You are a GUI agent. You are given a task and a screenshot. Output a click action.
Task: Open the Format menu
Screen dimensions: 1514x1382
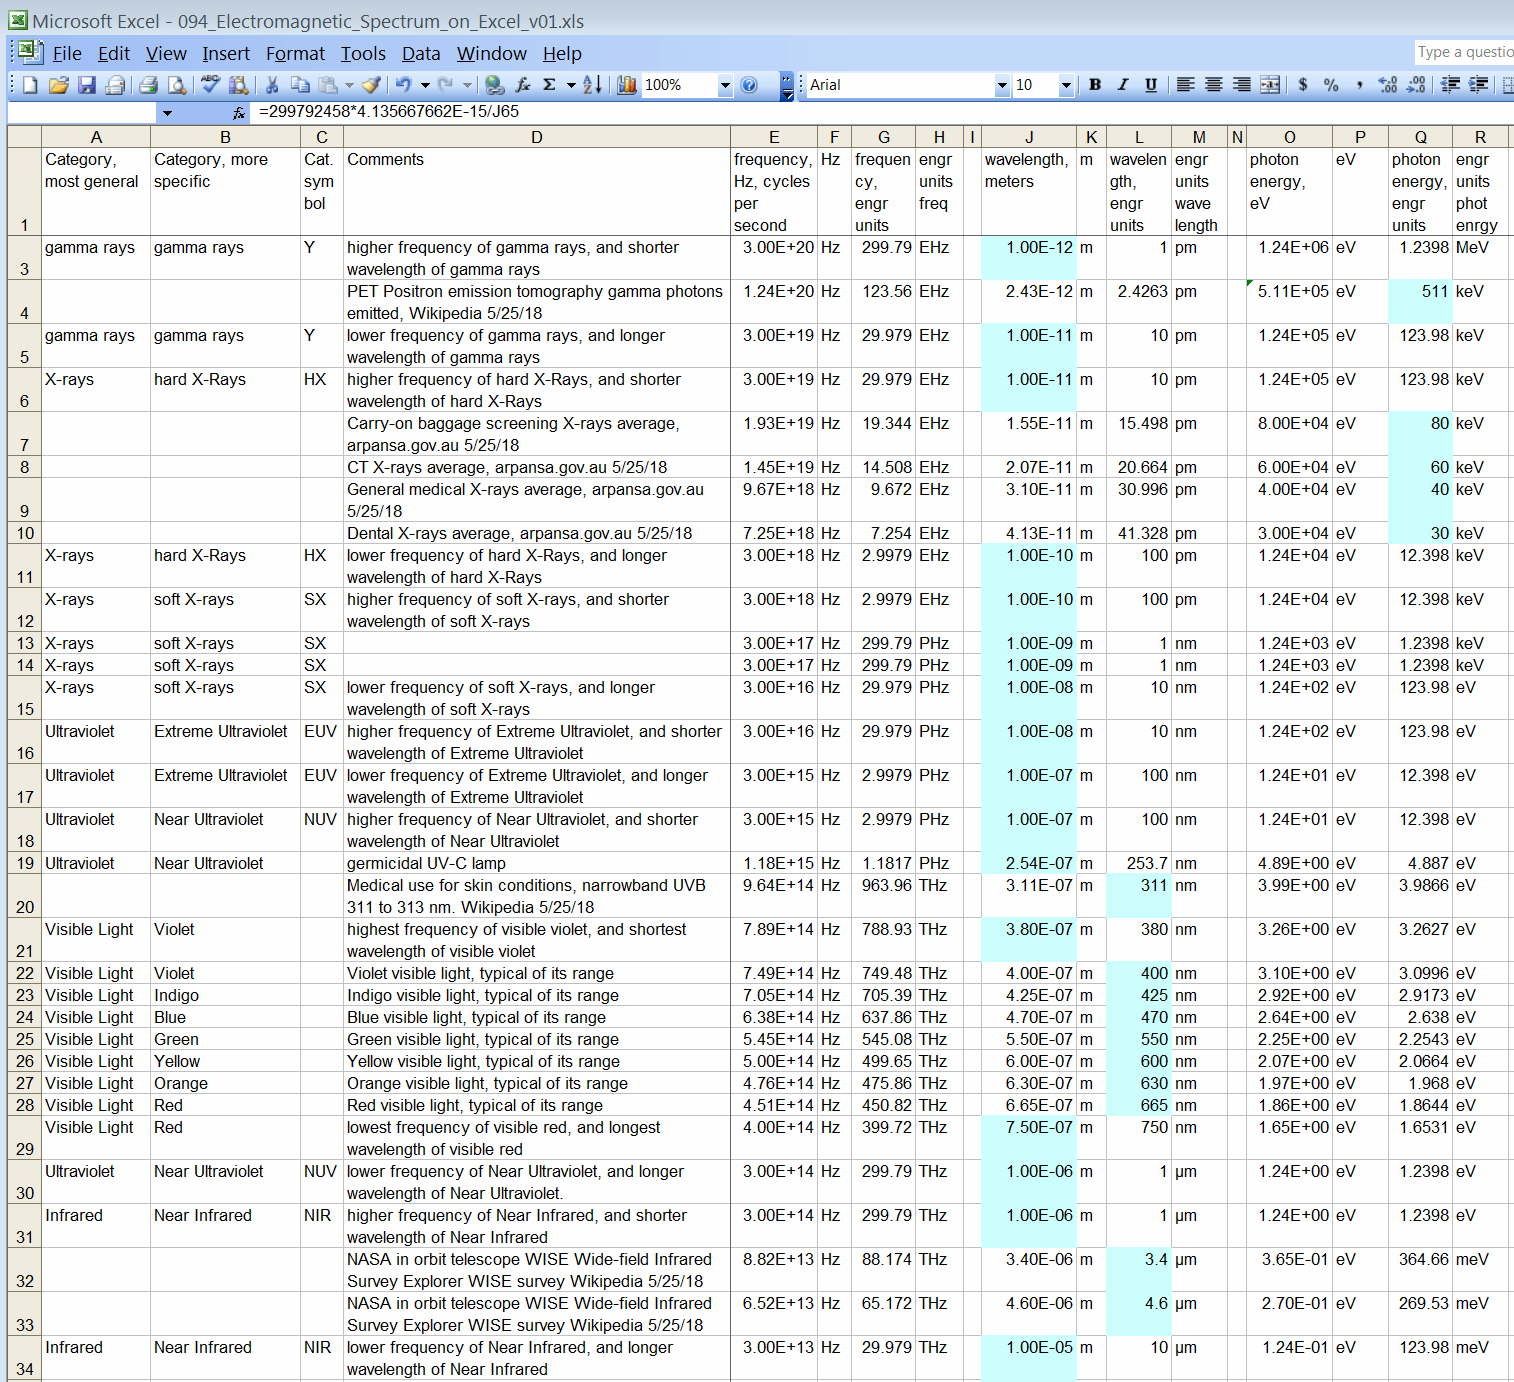pos(295,53)
